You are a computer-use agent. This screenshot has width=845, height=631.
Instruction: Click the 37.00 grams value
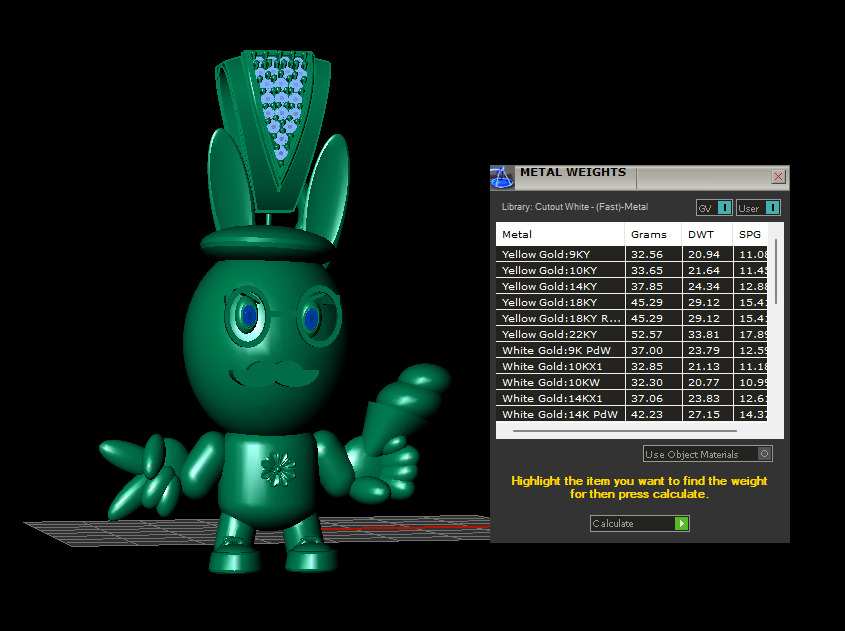click(647, 350)
